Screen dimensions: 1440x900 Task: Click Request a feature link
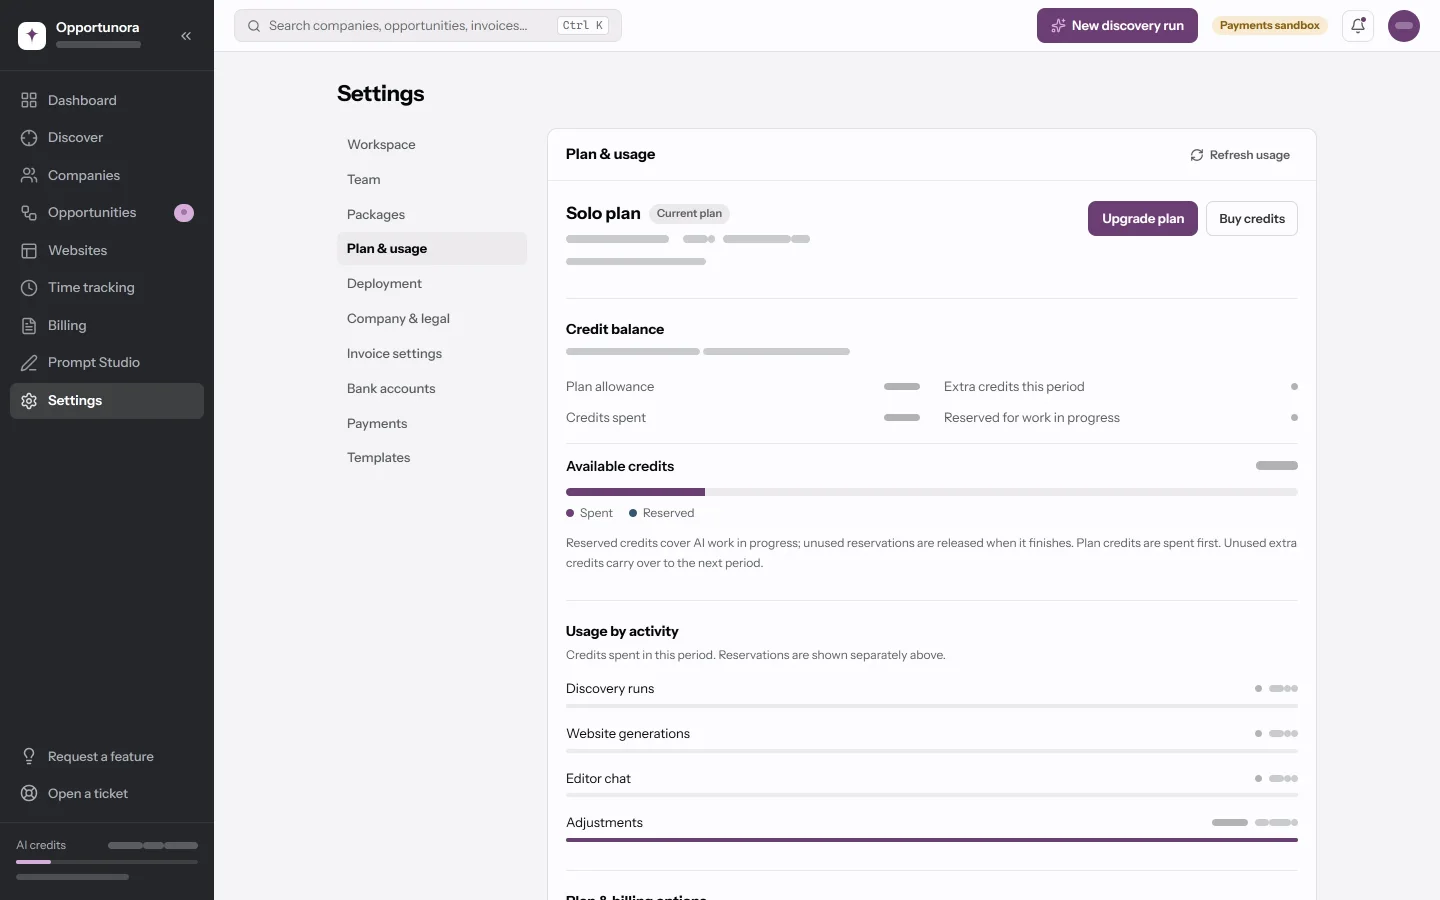[x=107, y=756]
